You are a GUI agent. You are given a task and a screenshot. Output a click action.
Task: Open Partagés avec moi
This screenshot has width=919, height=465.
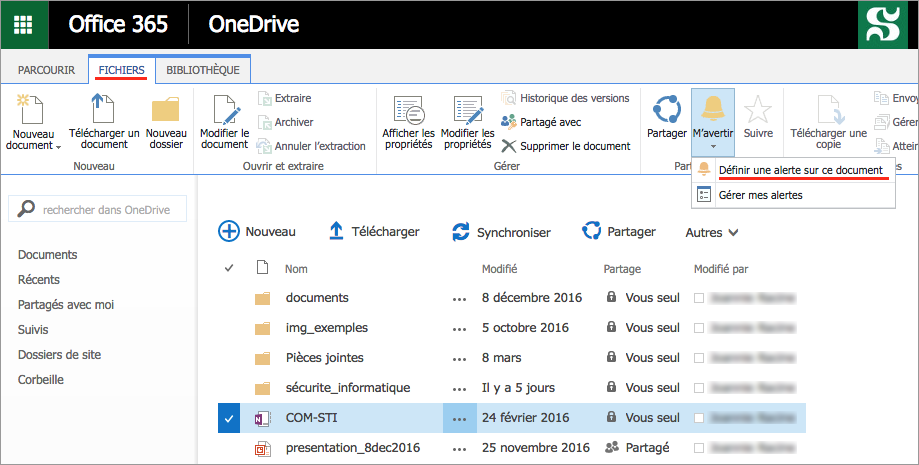(x=66, y=304)
